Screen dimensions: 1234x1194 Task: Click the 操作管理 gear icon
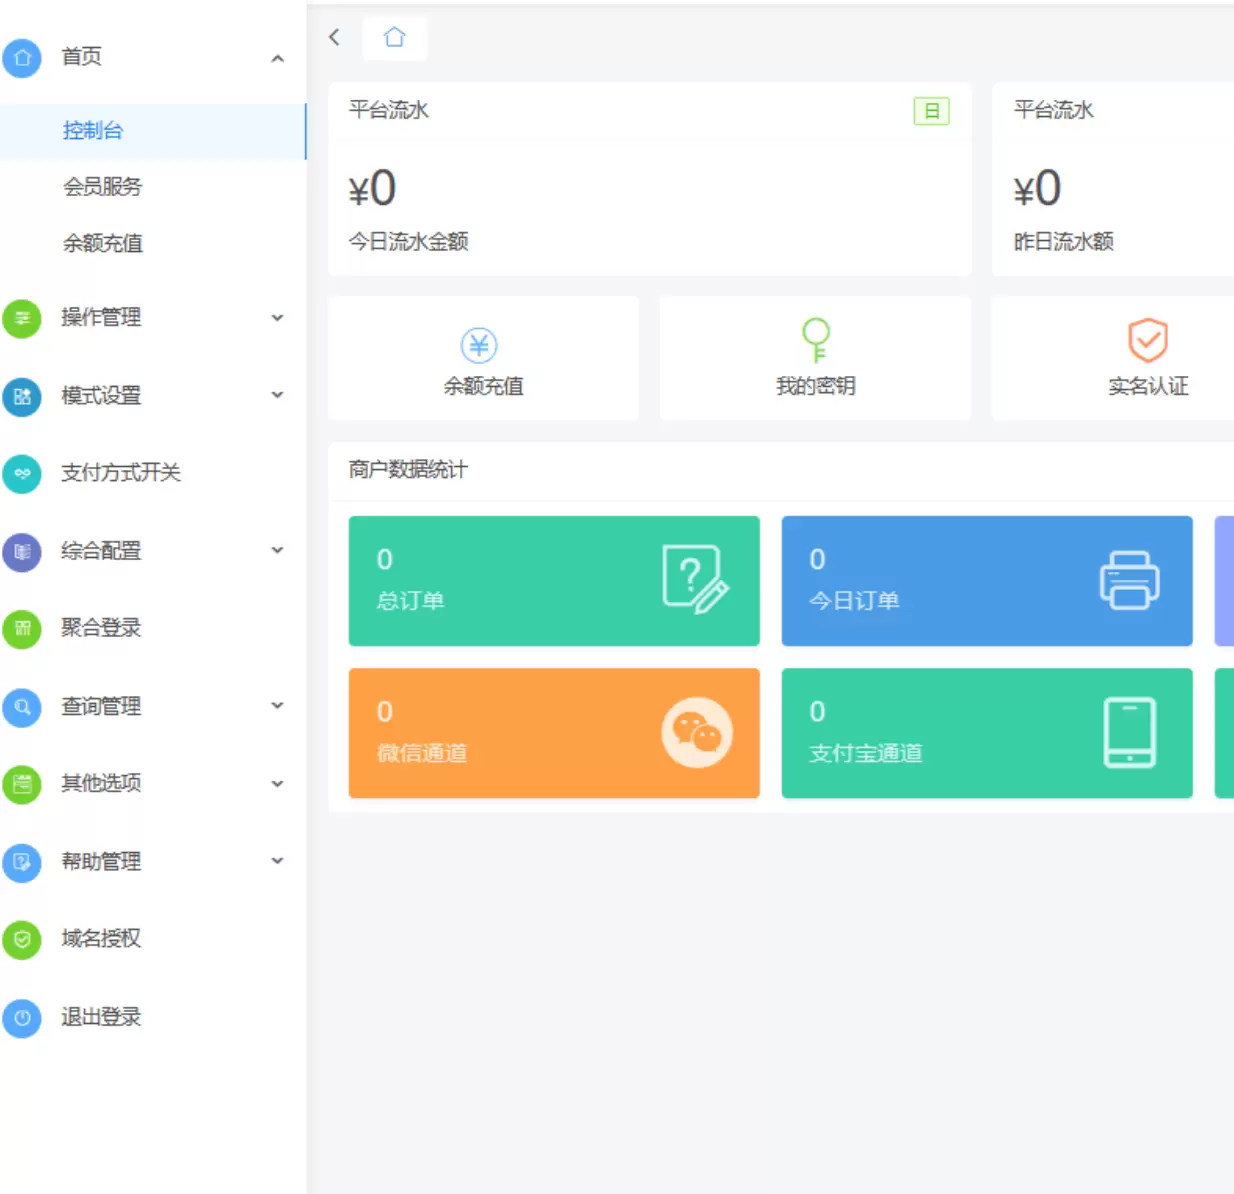pyautogui.click(x=22, y=318)
